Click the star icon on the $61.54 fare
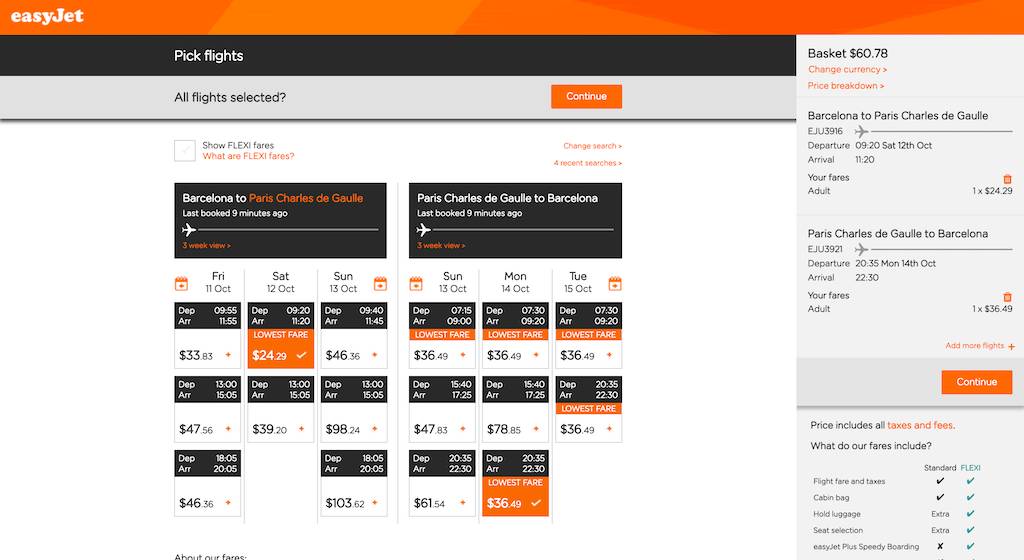 coord(462,503)
